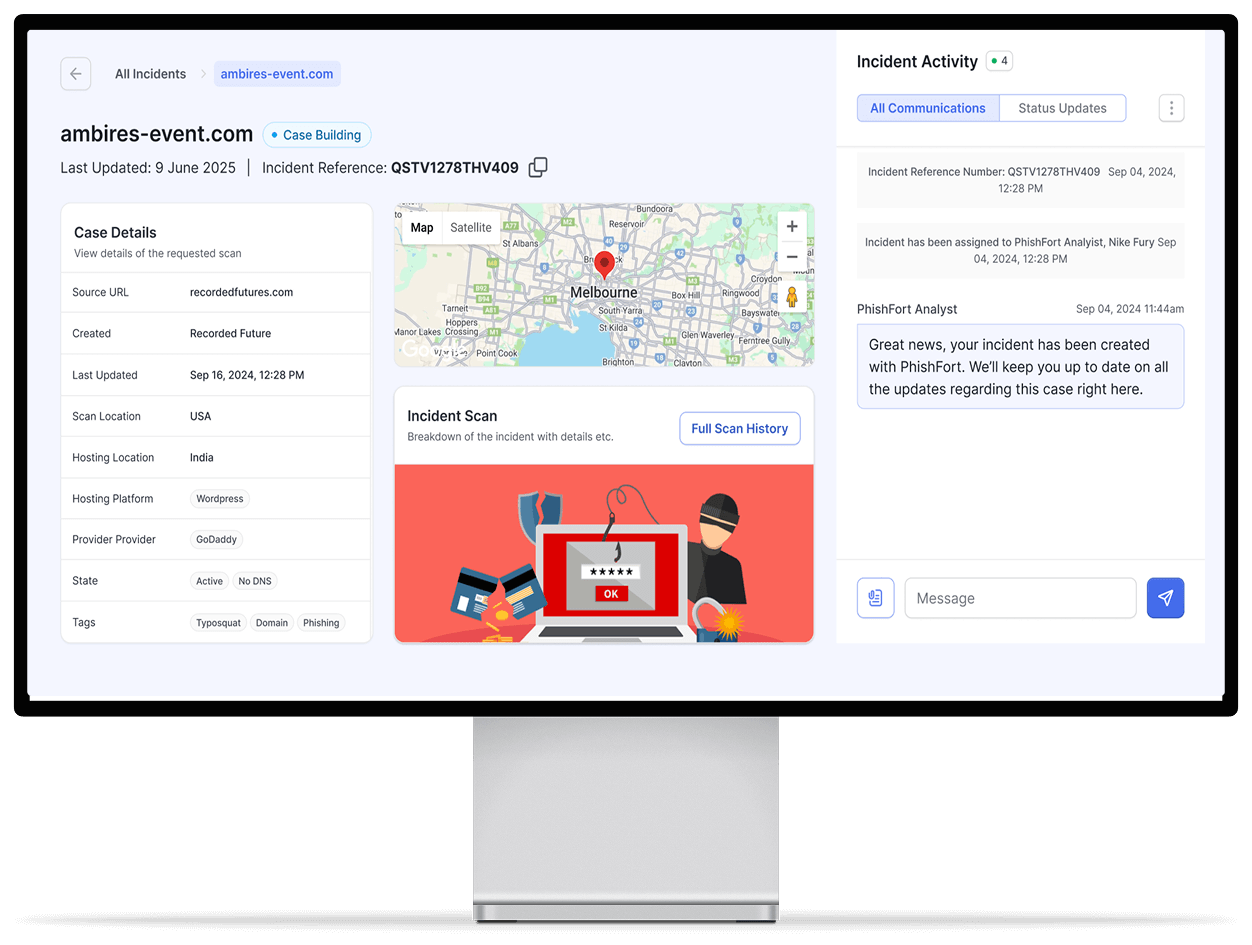
Task: Click the attachment icon beside the message box
Action: (875, 597)
